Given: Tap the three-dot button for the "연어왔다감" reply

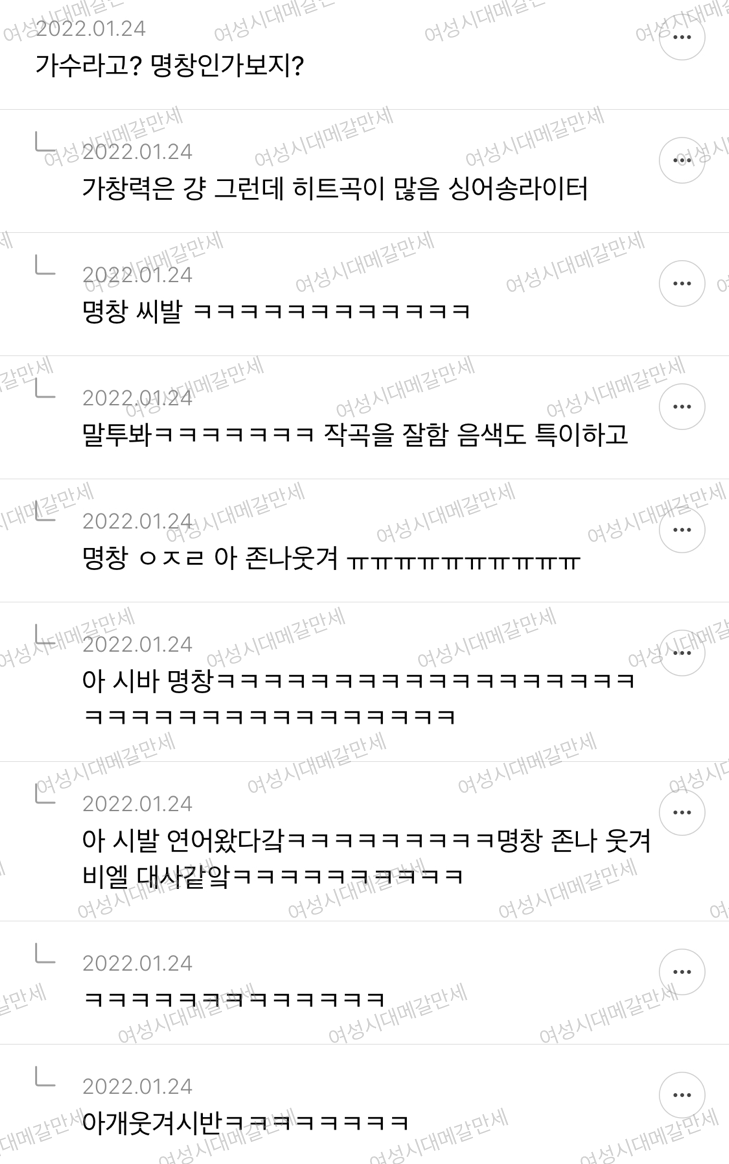Looking at the screenshot, I should click(x=681, y=813).
